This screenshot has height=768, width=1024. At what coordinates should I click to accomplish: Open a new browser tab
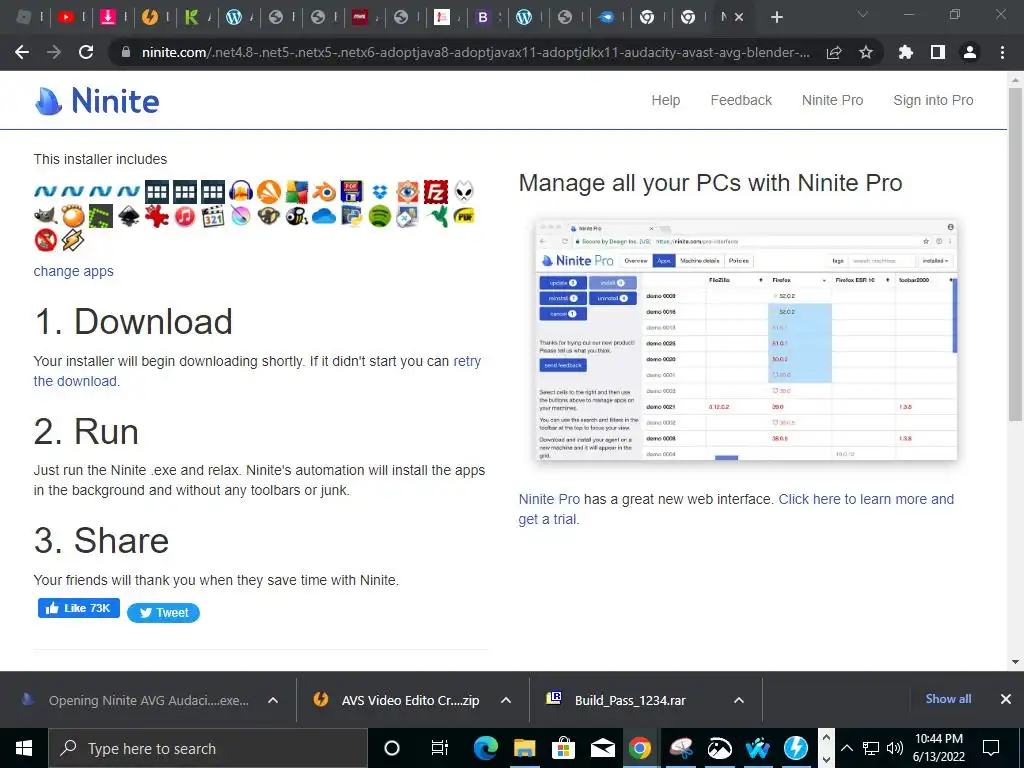(x=776, y=17)
